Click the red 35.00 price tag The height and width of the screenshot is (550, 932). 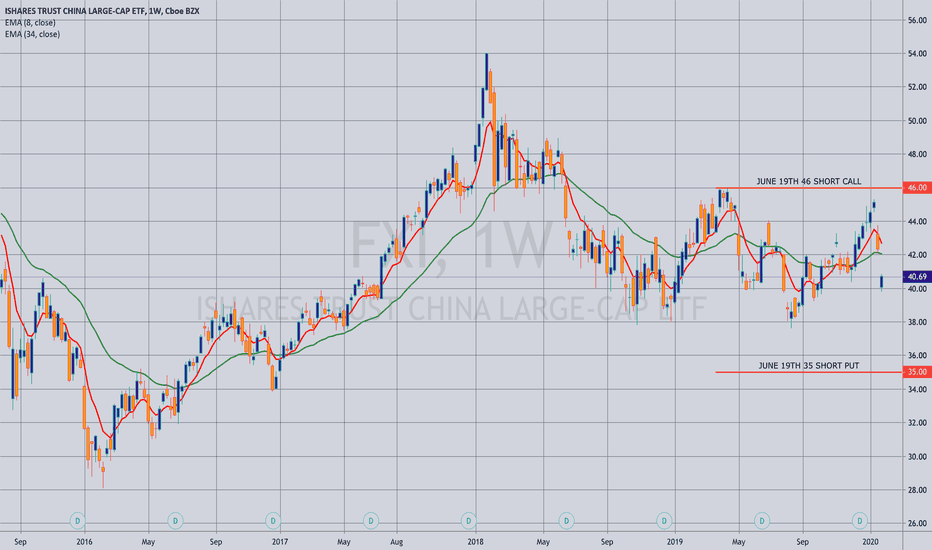point(917,372)
